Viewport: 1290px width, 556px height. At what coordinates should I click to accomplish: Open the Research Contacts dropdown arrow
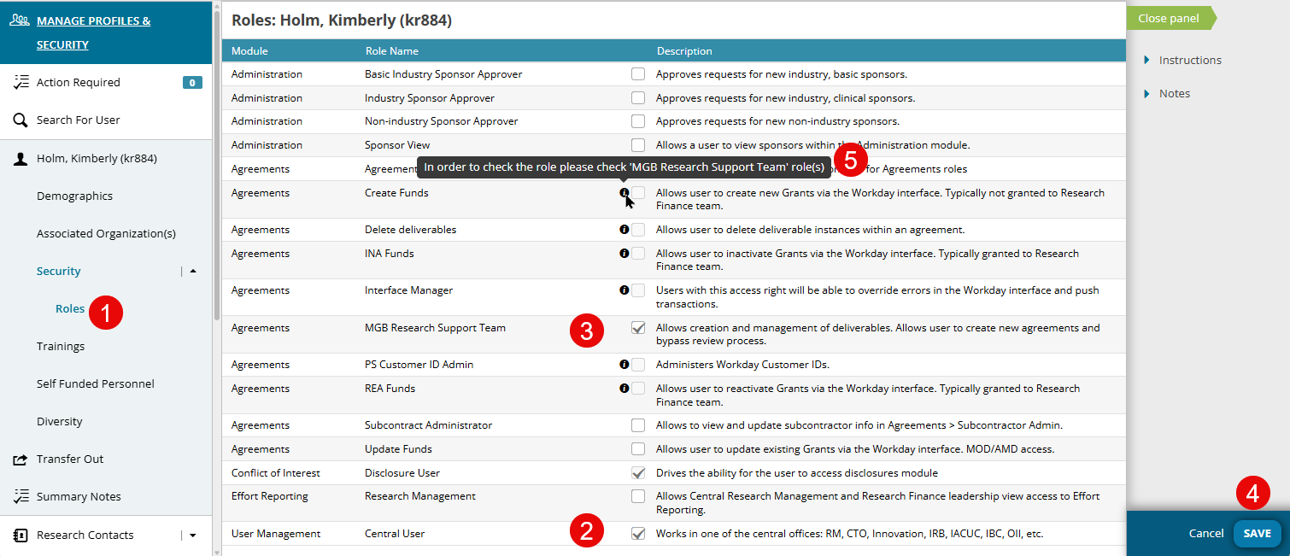tap(193, 535)
